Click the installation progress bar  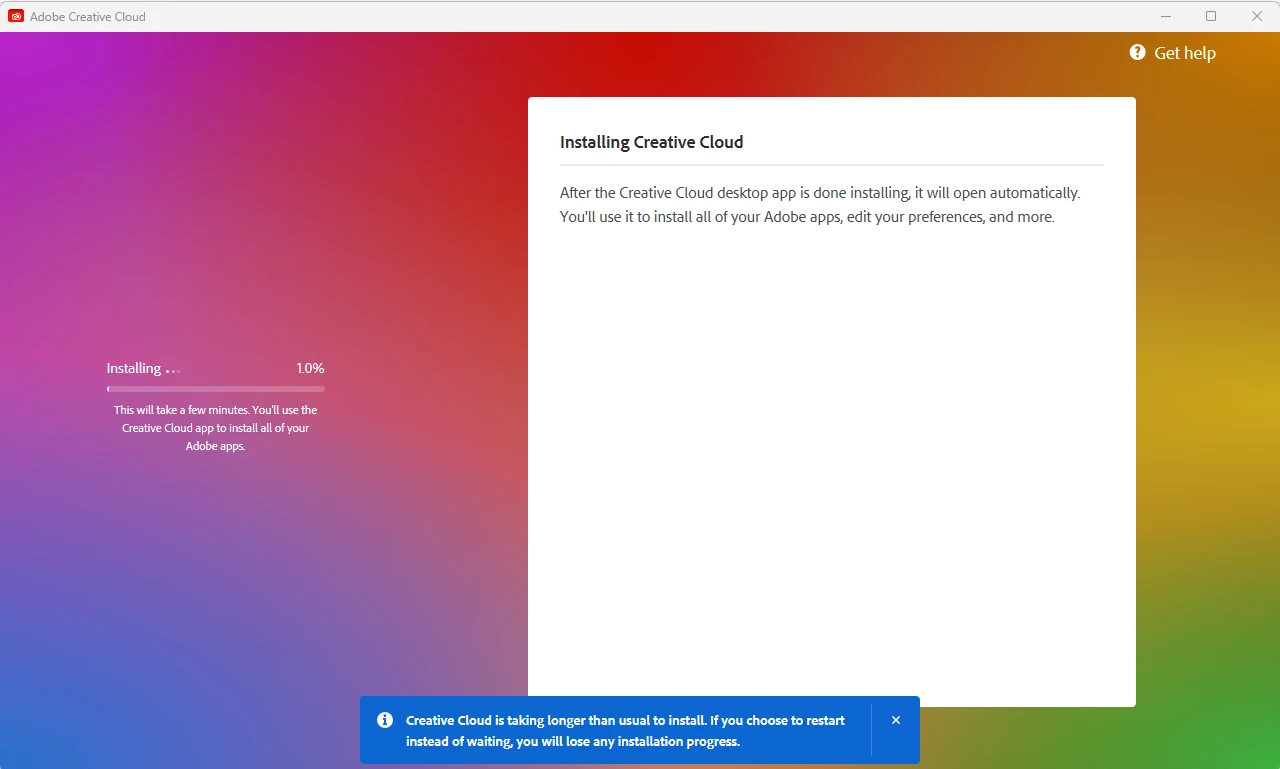(216, 389)
